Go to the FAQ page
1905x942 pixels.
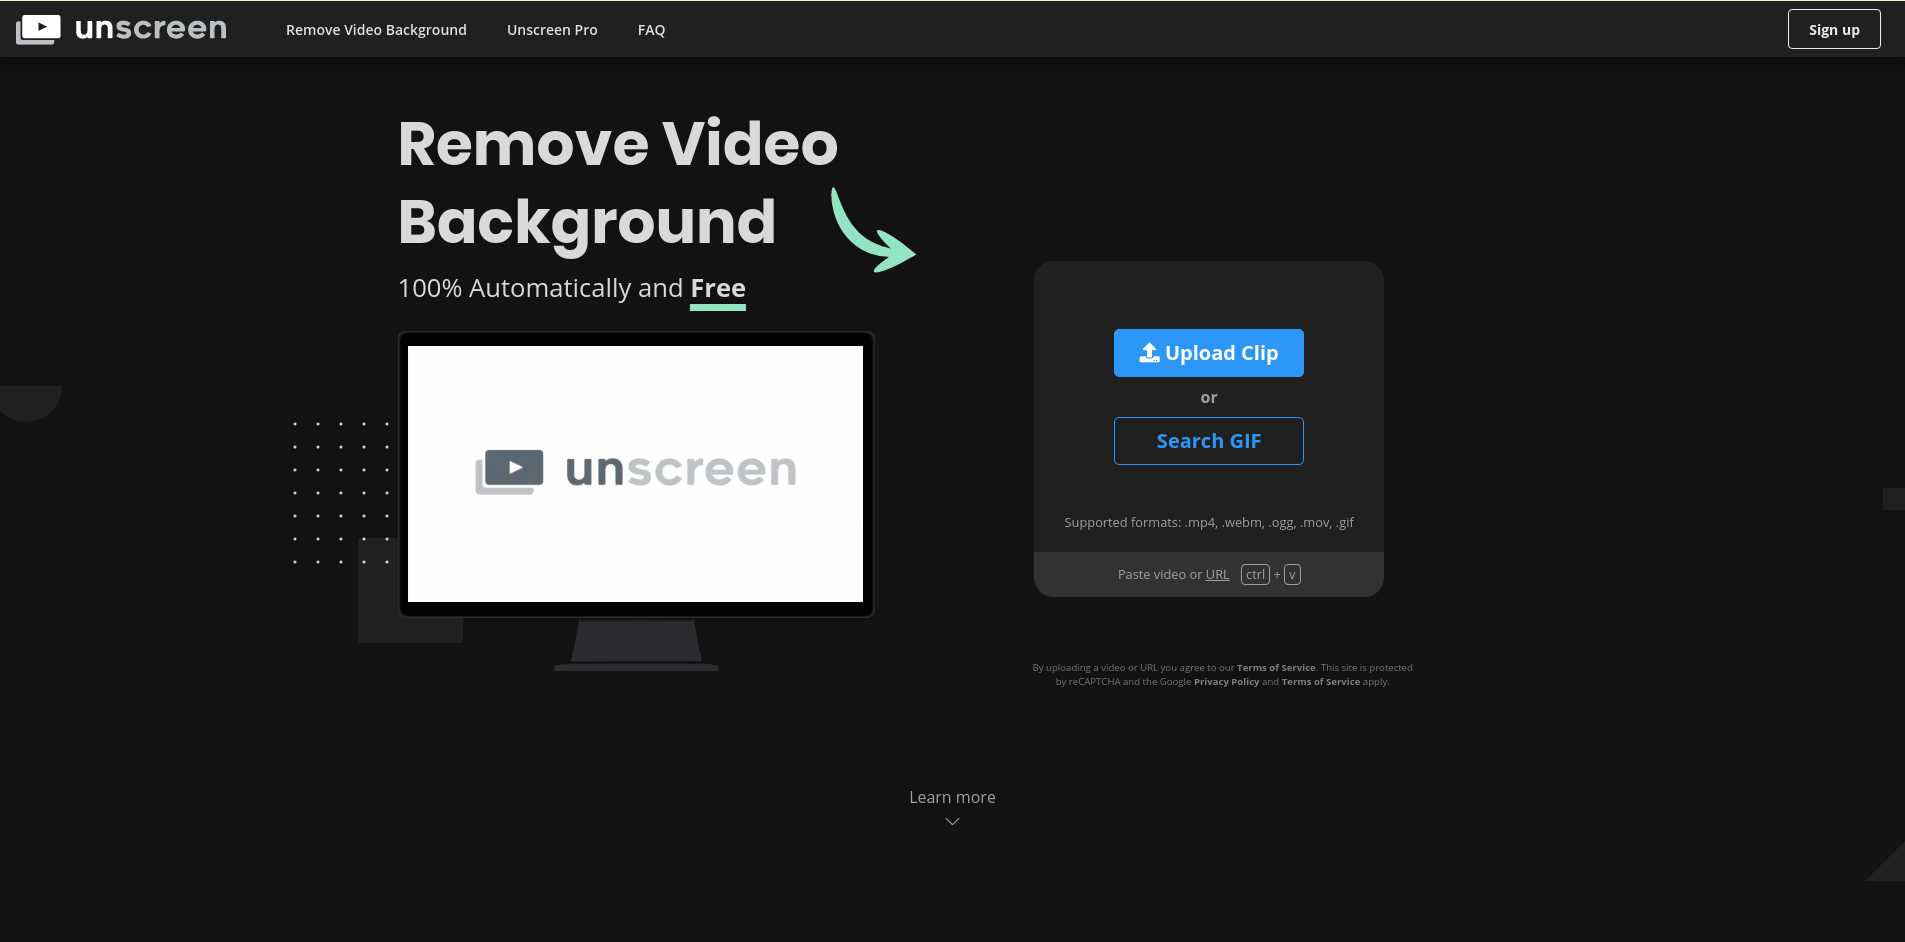click(651, 30)
